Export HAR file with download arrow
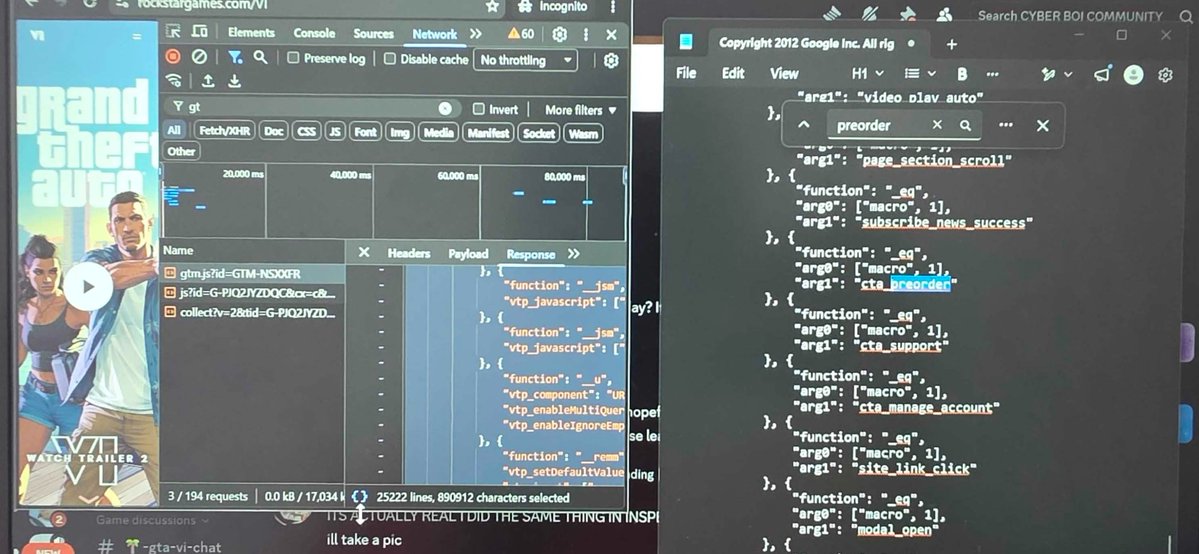Viewport: 1199px width, 554px height. coord(235,80)
